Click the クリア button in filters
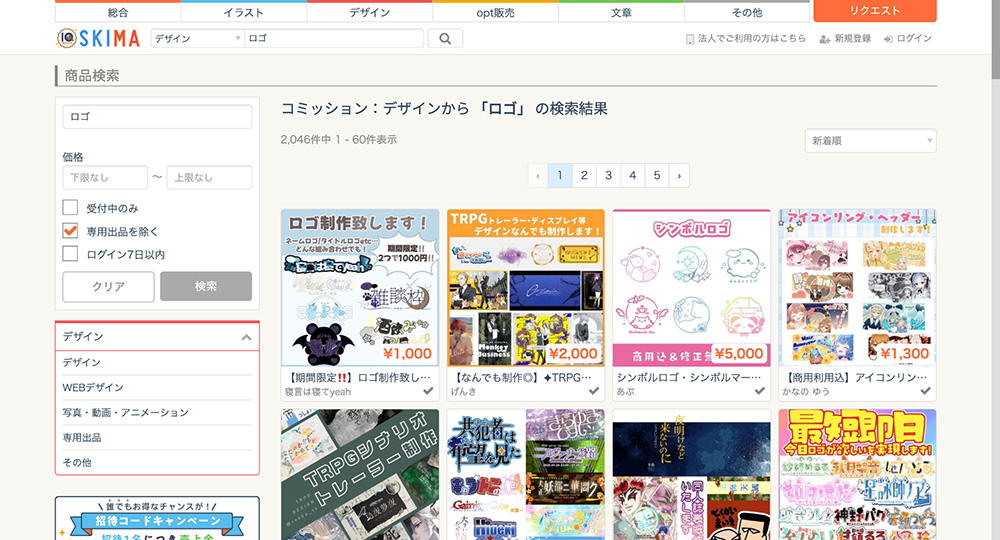The image size is (1000, 540). [x=108, y=287]
